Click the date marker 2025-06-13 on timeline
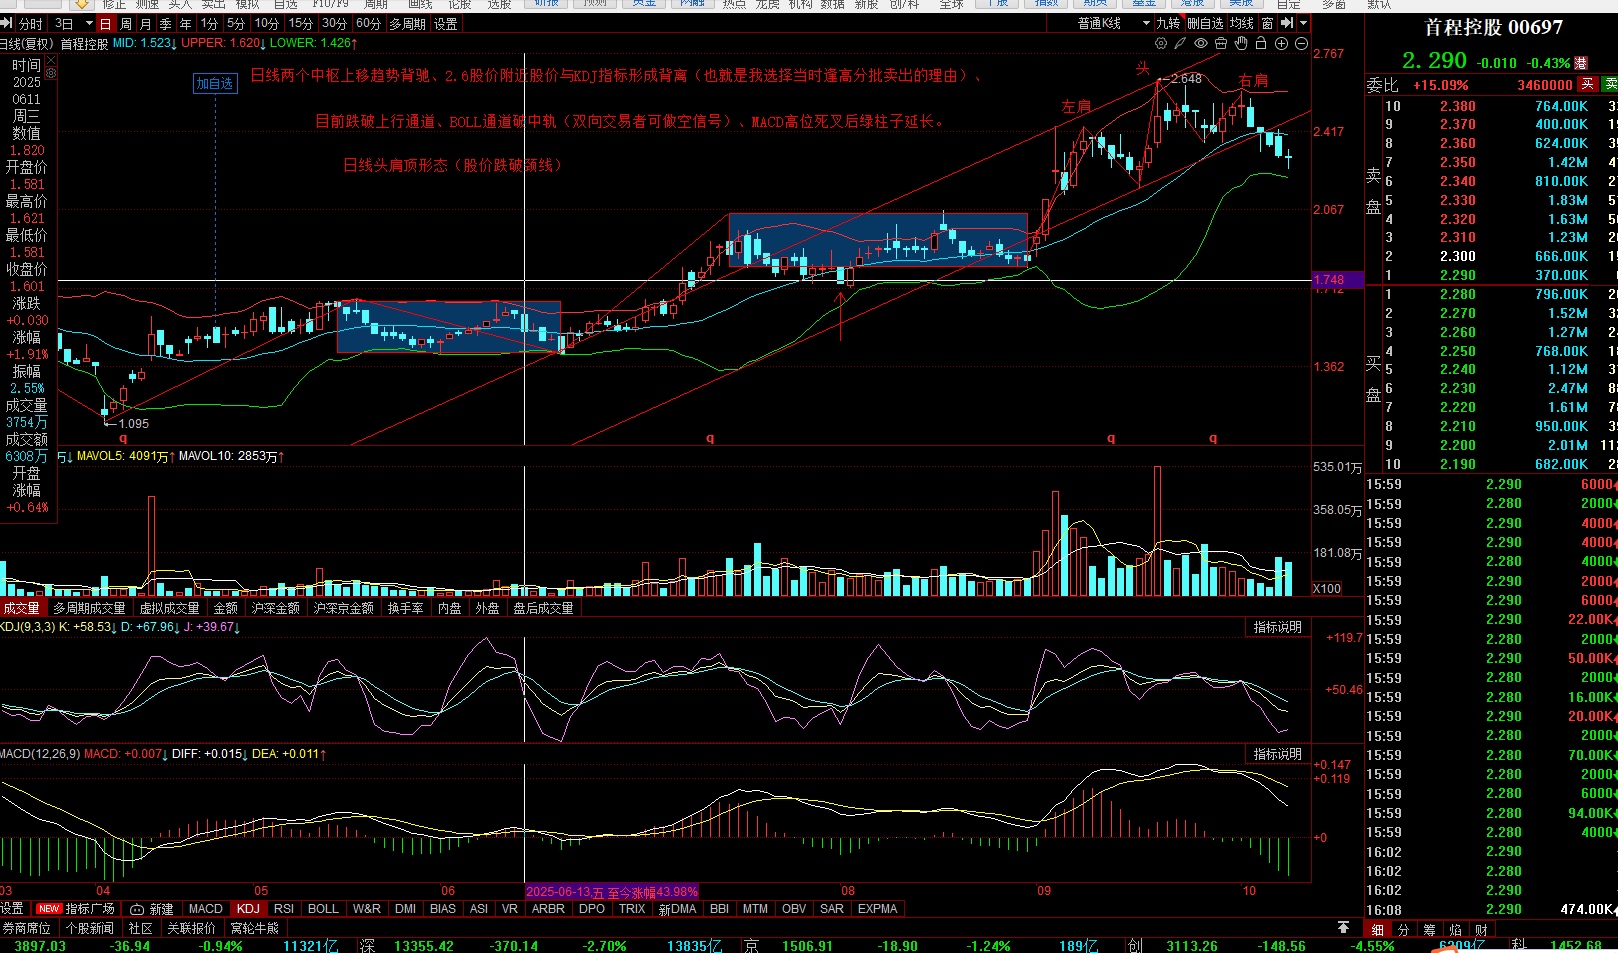 tap(612, 891)
